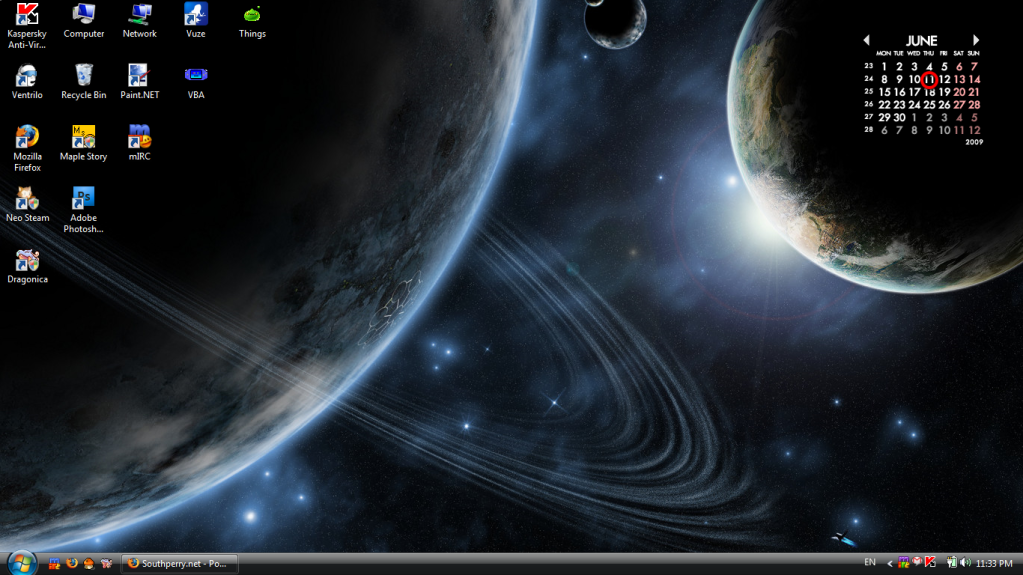This screenshot has width=1023, height=575.
Task: Click the Dragonica quick launch icon
Action: [106, 563]
